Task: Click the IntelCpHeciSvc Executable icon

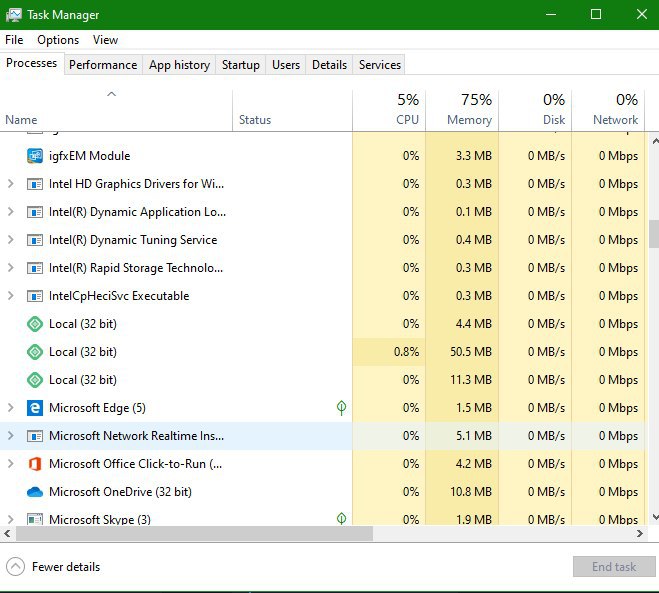Action: click(x=35, y=296)
